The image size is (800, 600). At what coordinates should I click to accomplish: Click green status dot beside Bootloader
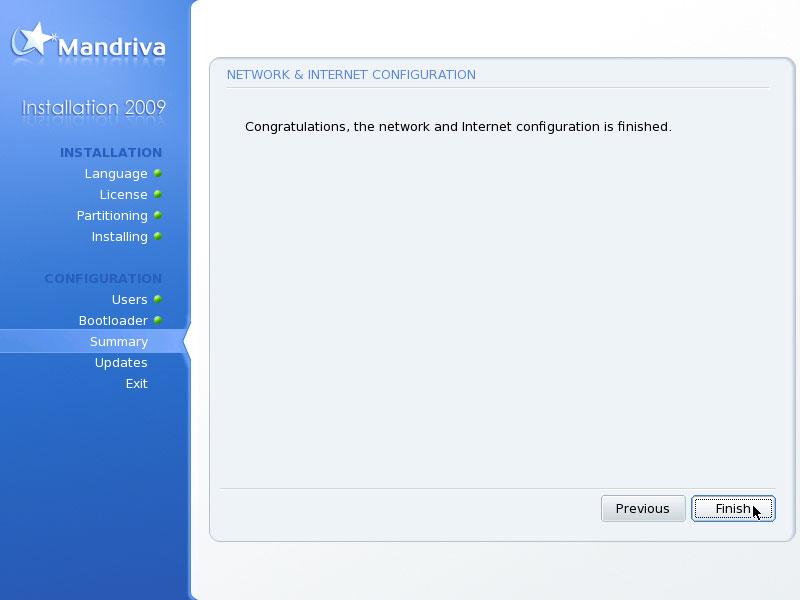[x=158, y=320]
